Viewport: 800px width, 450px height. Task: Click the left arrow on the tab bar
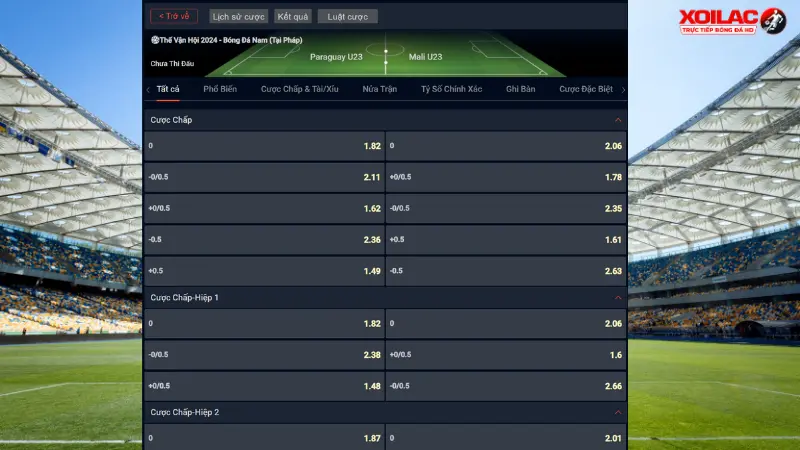(148, 89)
